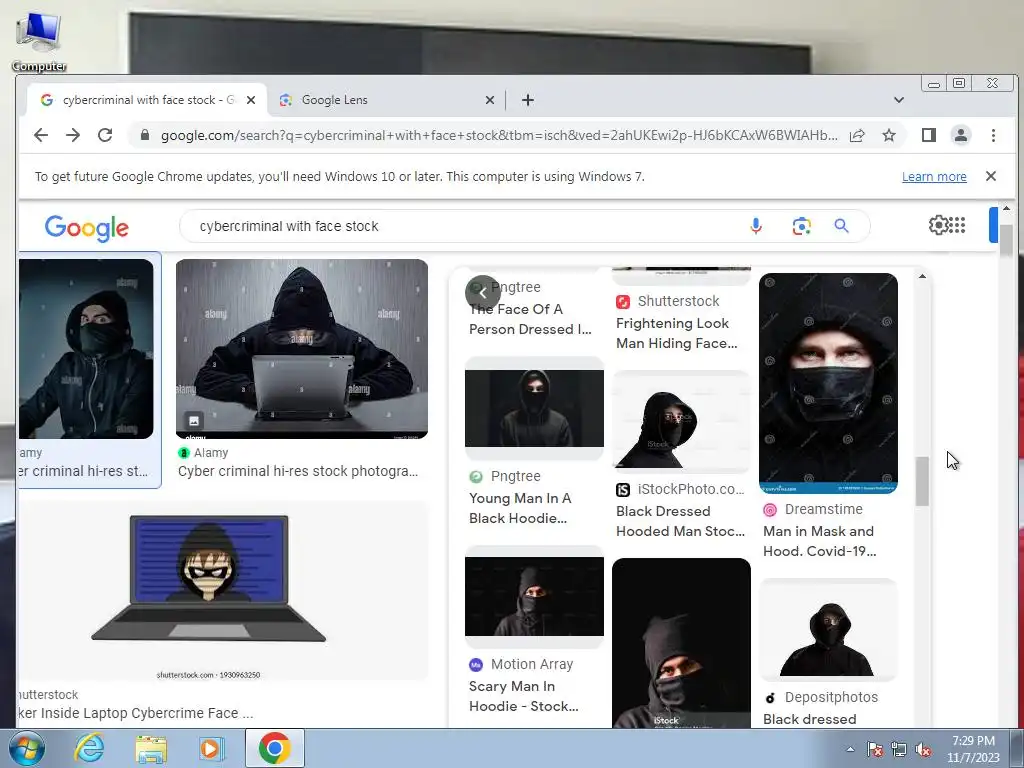Dismiss the Chrome update notice
The image size is (1024, 768).
(991, 176)
